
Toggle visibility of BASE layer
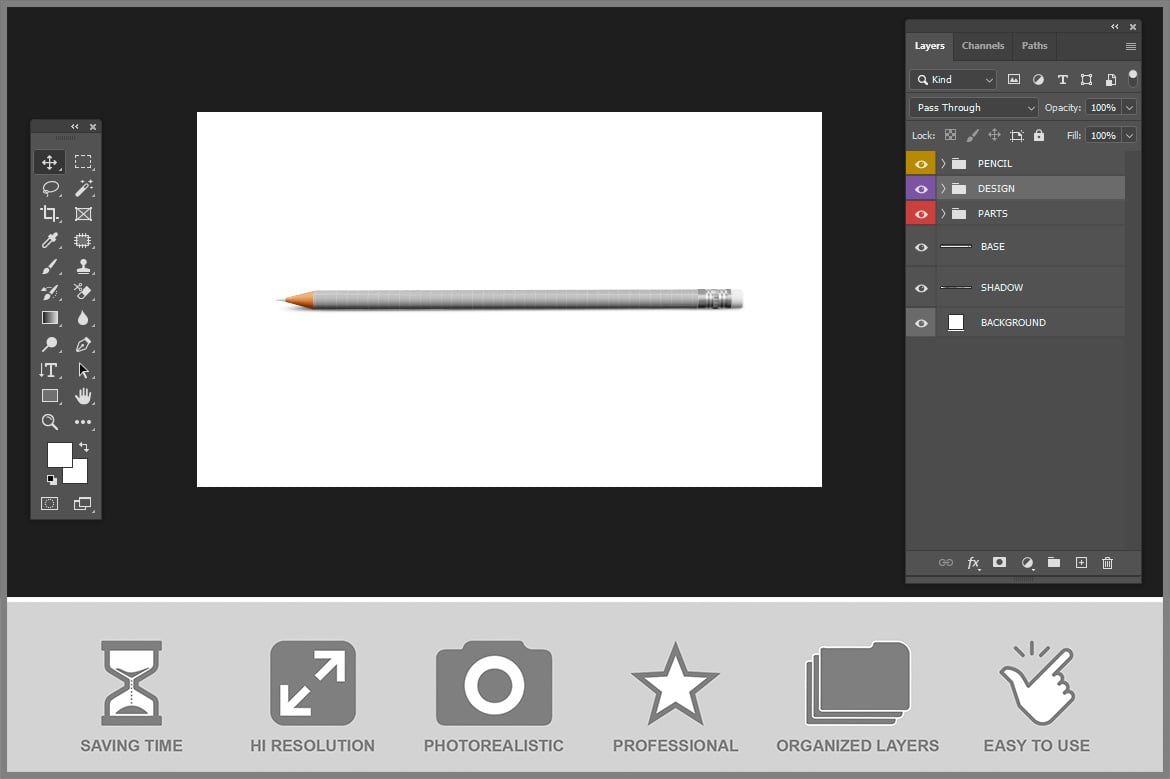[x=921, y=247]
